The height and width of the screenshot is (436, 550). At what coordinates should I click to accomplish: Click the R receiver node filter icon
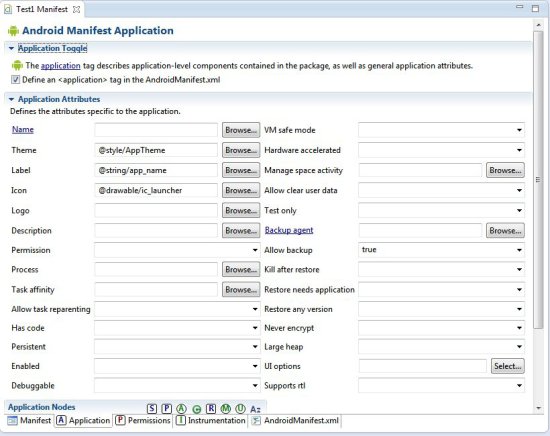click(x=211, y=408)
